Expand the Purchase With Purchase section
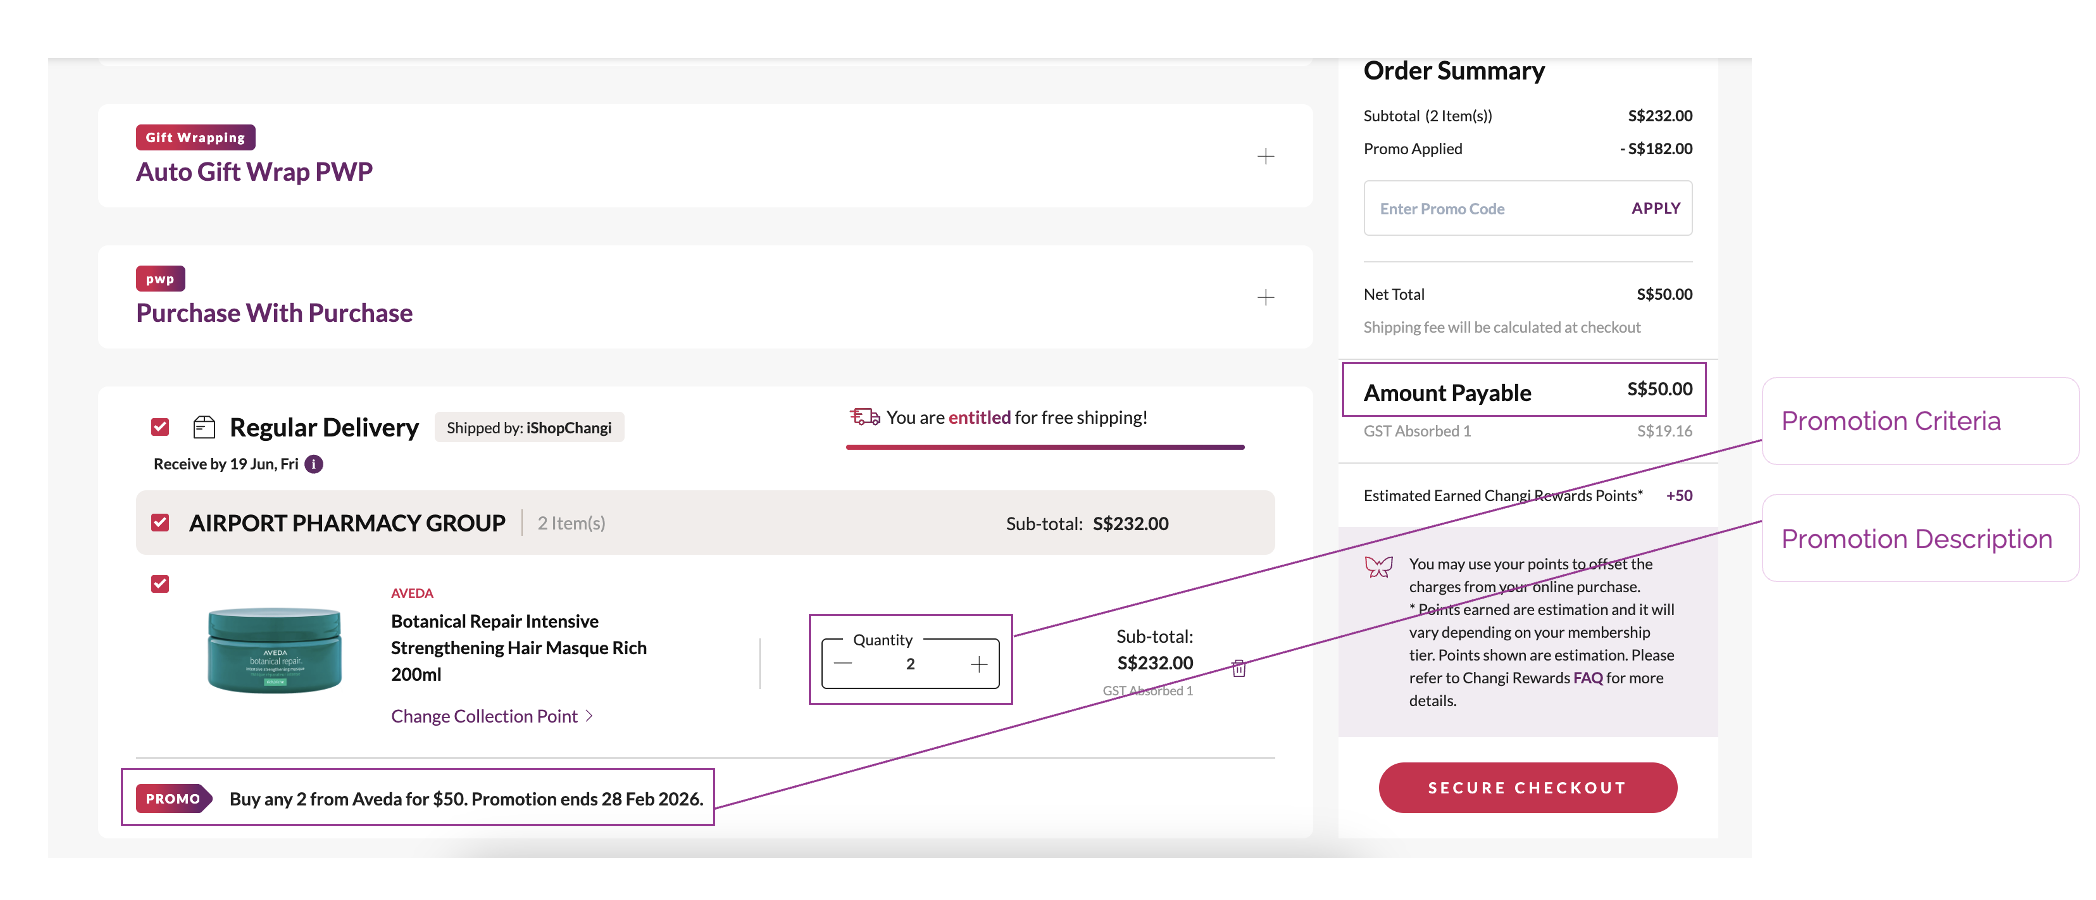The height and width of the screenshot is (900, 2096). click(x=1265, y=297)
